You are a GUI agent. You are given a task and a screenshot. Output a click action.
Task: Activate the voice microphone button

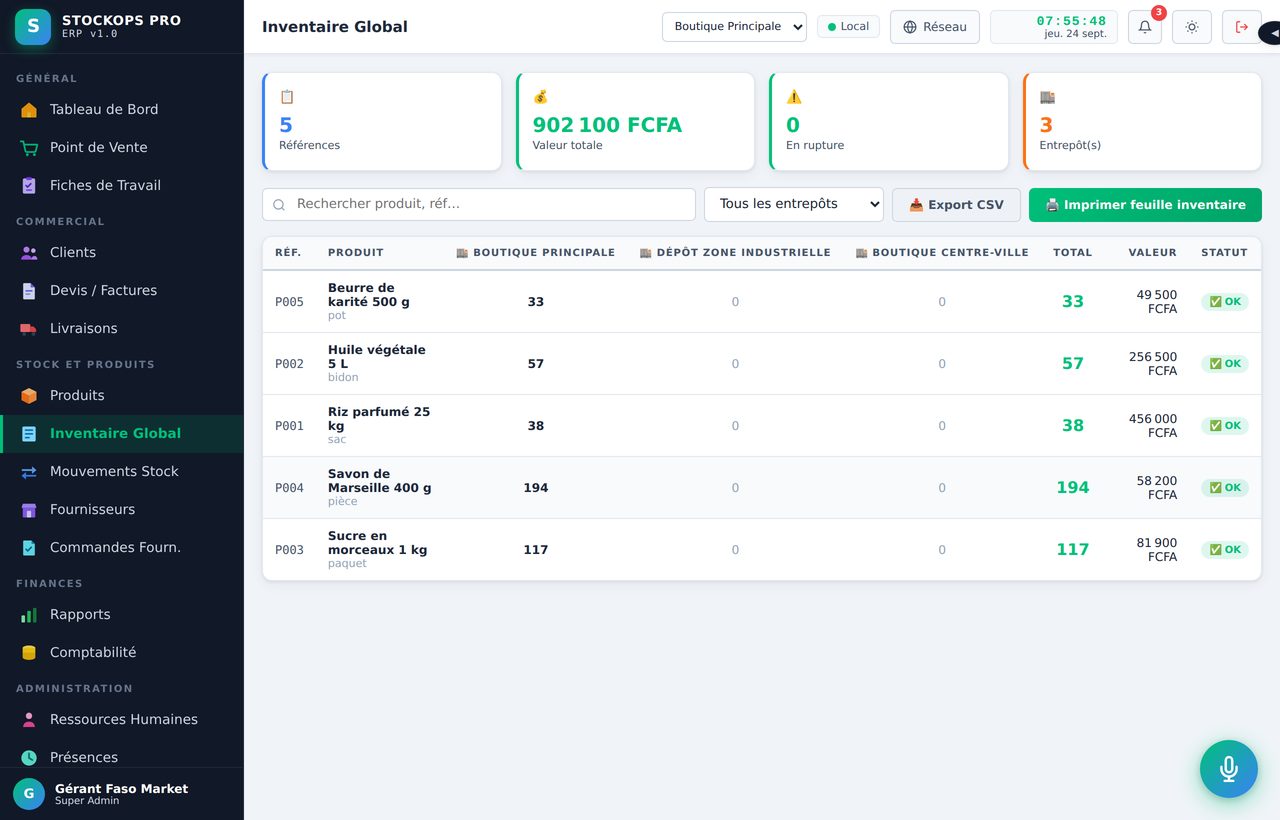(x=1229, y=769)
